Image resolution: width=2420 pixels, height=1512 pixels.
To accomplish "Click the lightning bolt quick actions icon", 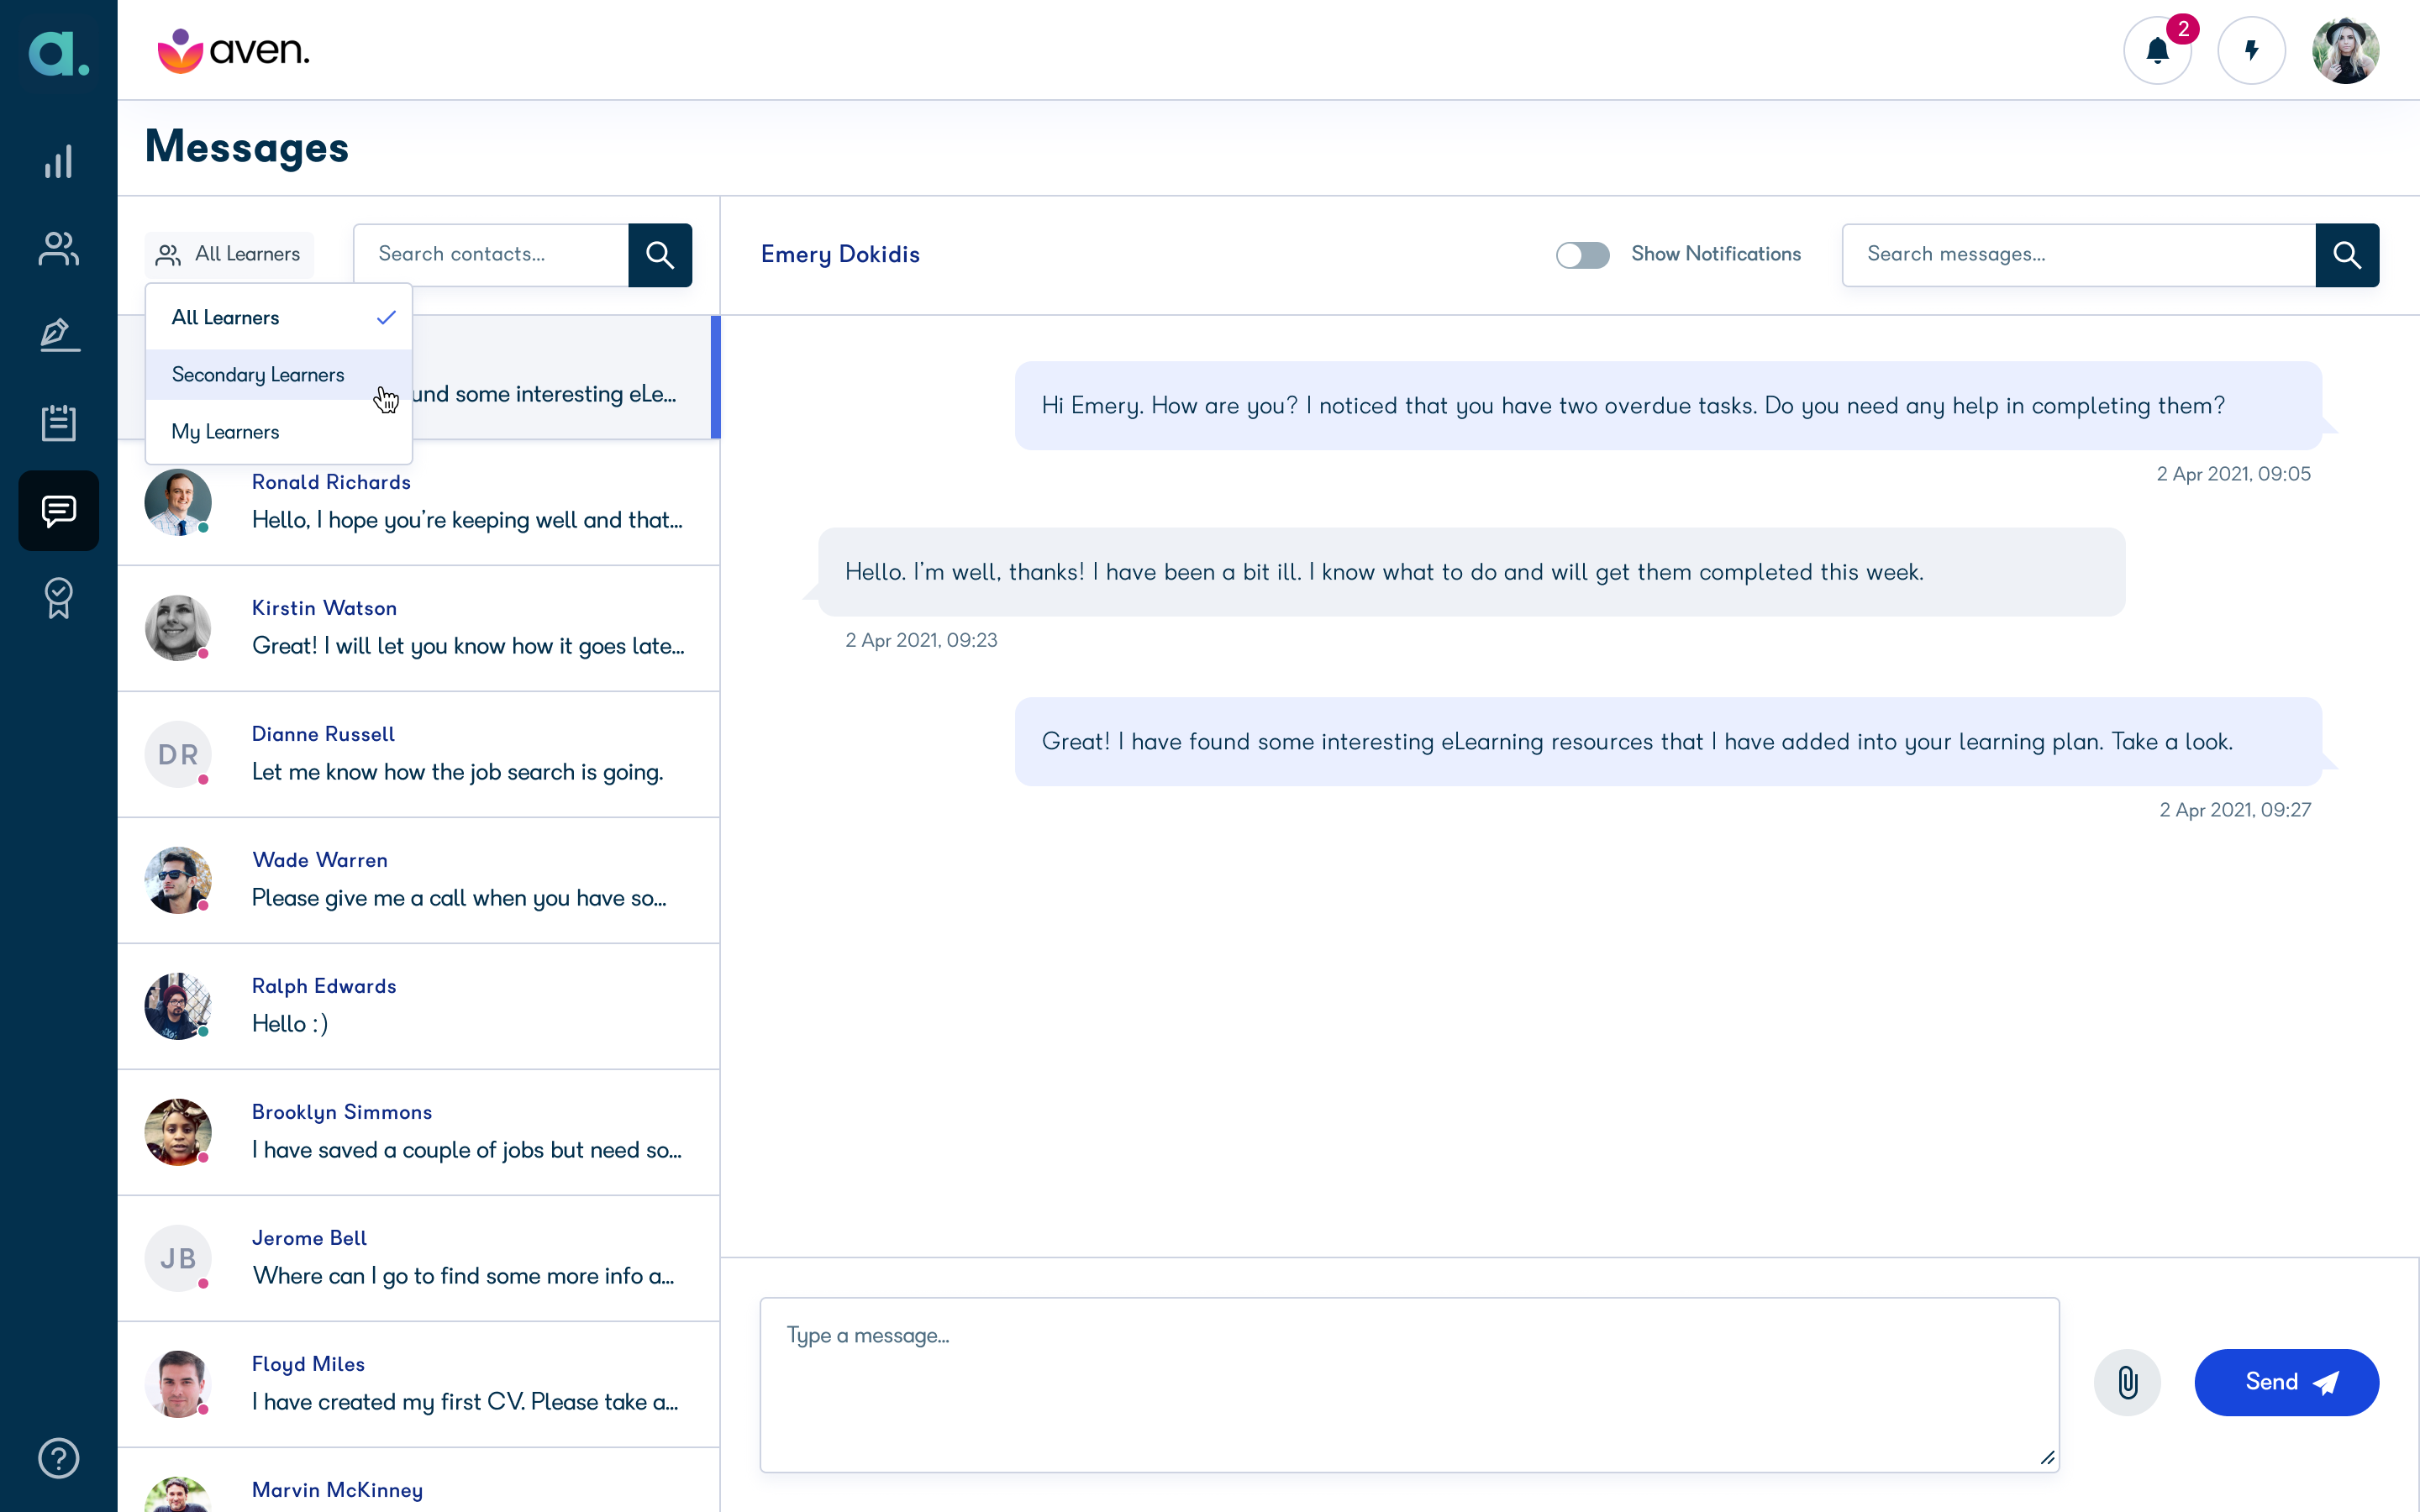I will tap(2251, 50).
